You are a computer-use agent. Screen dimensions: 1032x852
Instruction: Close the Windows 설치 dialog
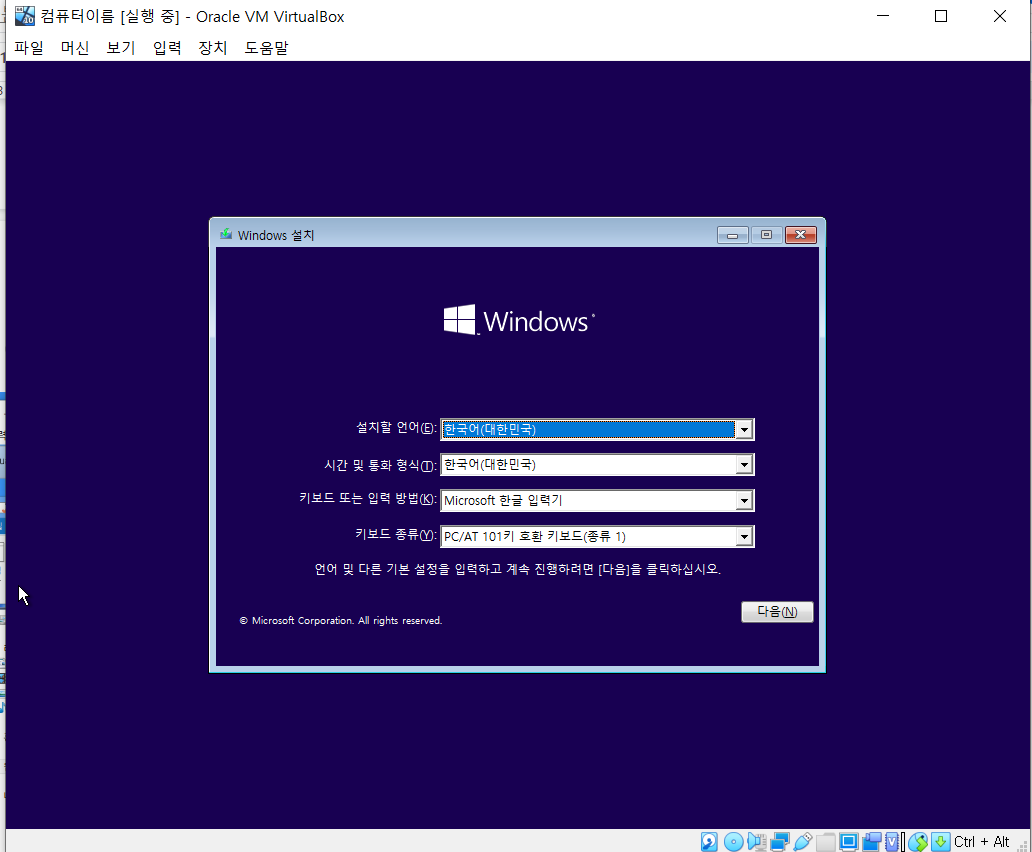[x=800, y=235]
